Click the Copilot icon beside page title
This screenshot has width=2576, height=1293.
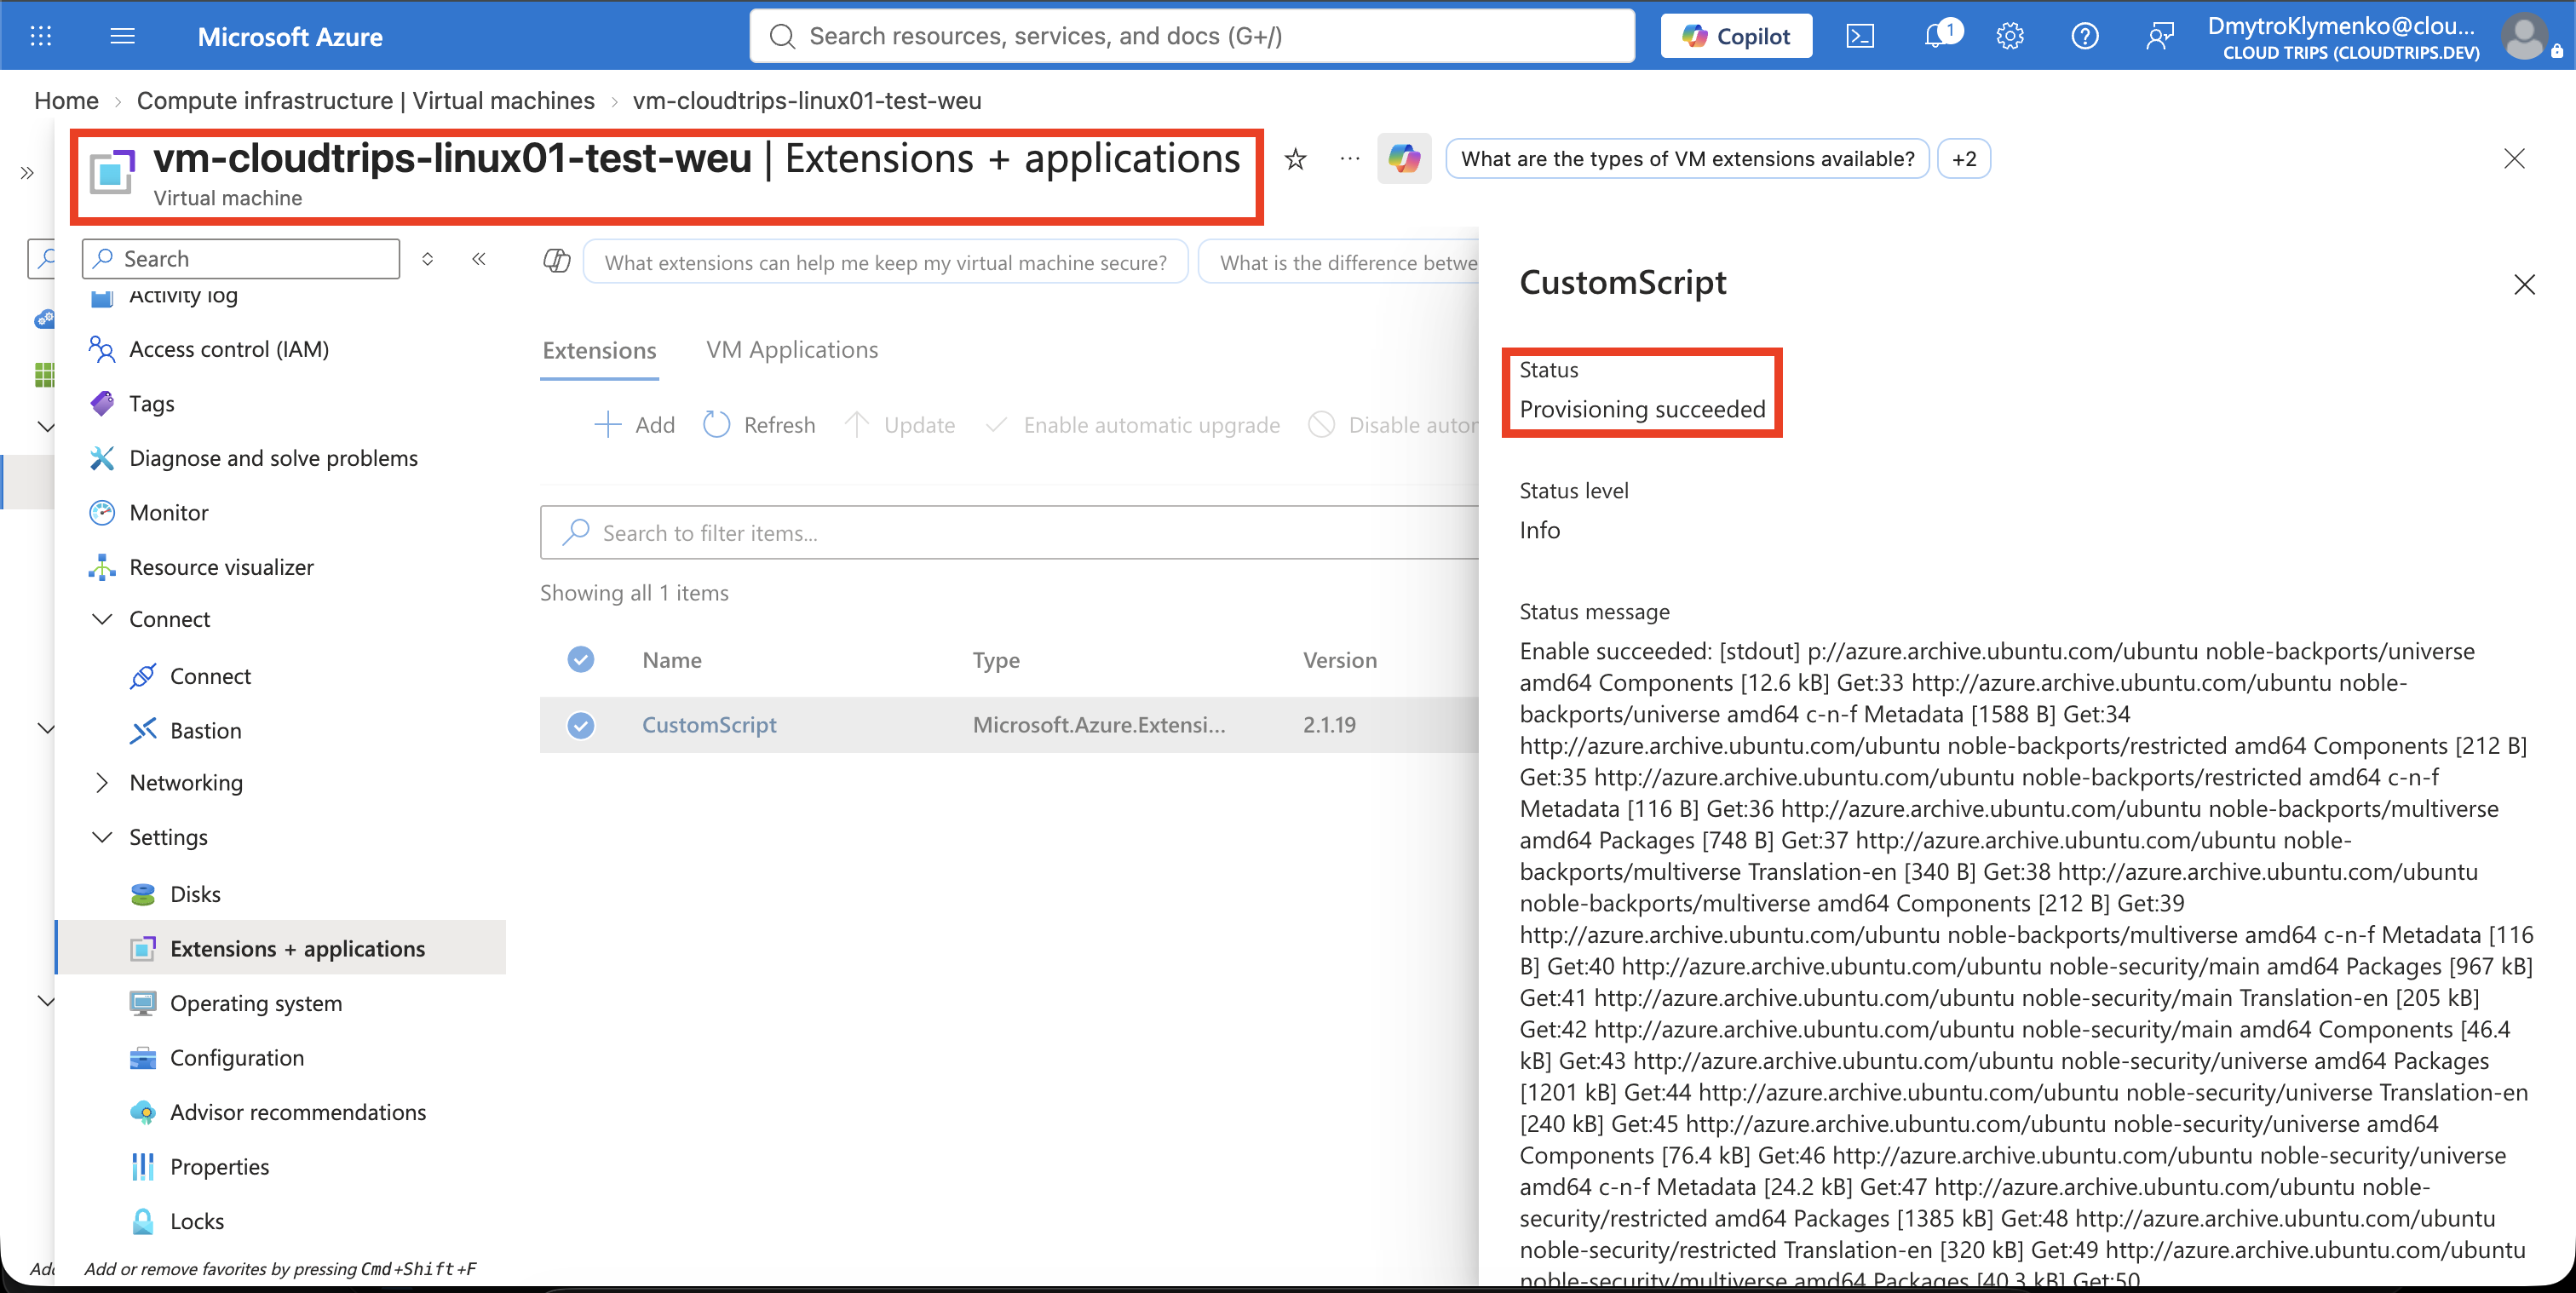pos(1404,159)
